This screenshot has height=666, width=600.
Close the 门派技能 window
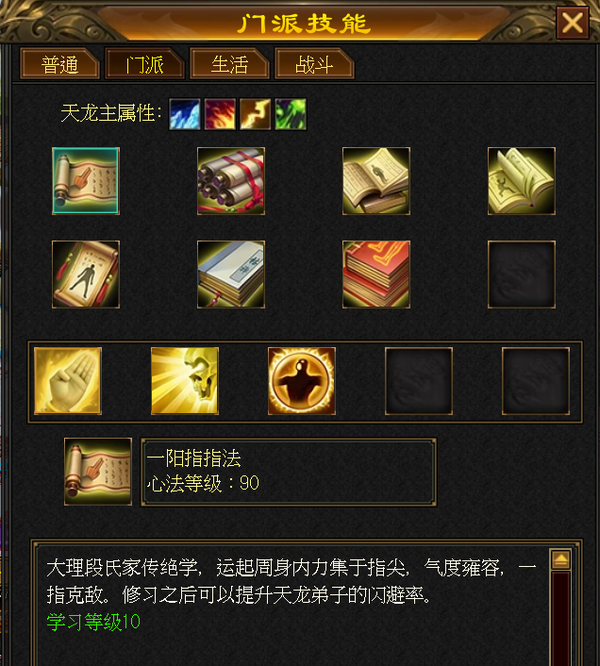click(x=572, y=23)
